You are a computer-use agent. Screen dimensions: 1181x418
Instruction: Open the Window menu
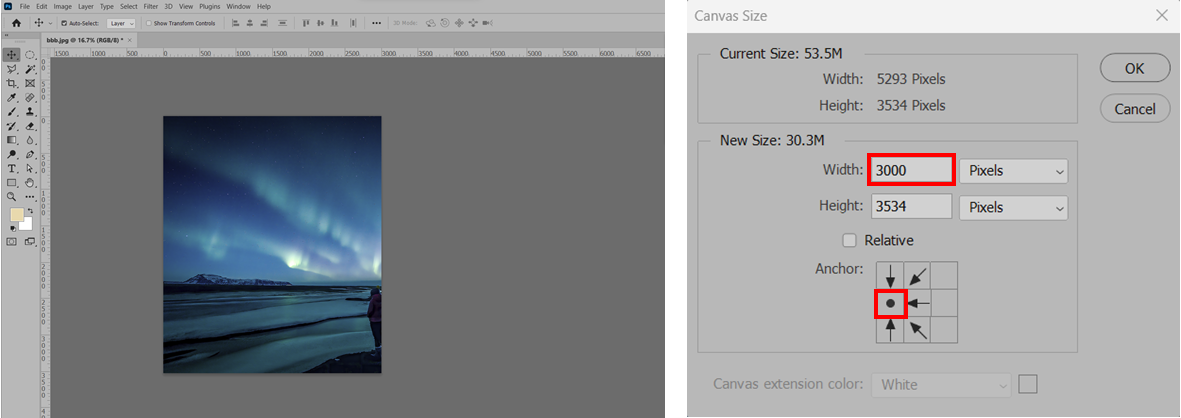tap(238, 7)
